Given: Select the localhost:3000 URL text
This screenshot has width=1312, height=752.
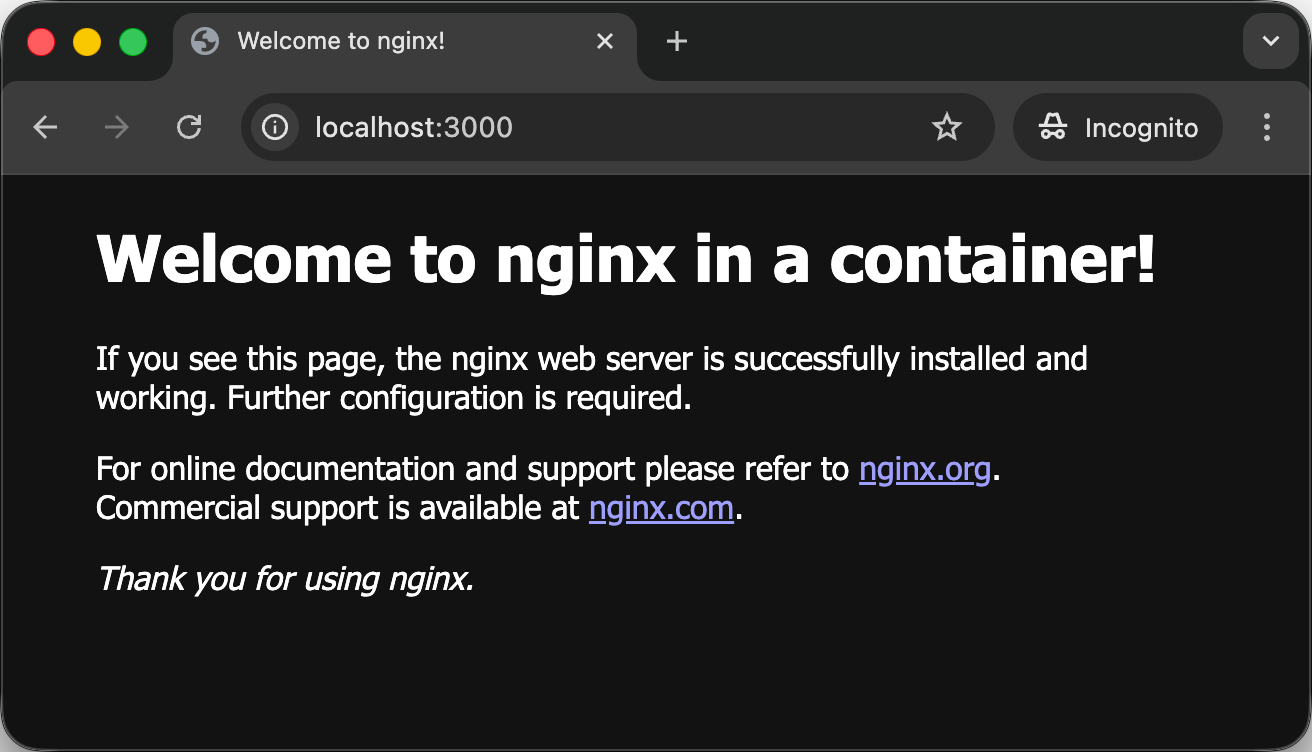Looking at the screenshot, I should tap(413, 127).
